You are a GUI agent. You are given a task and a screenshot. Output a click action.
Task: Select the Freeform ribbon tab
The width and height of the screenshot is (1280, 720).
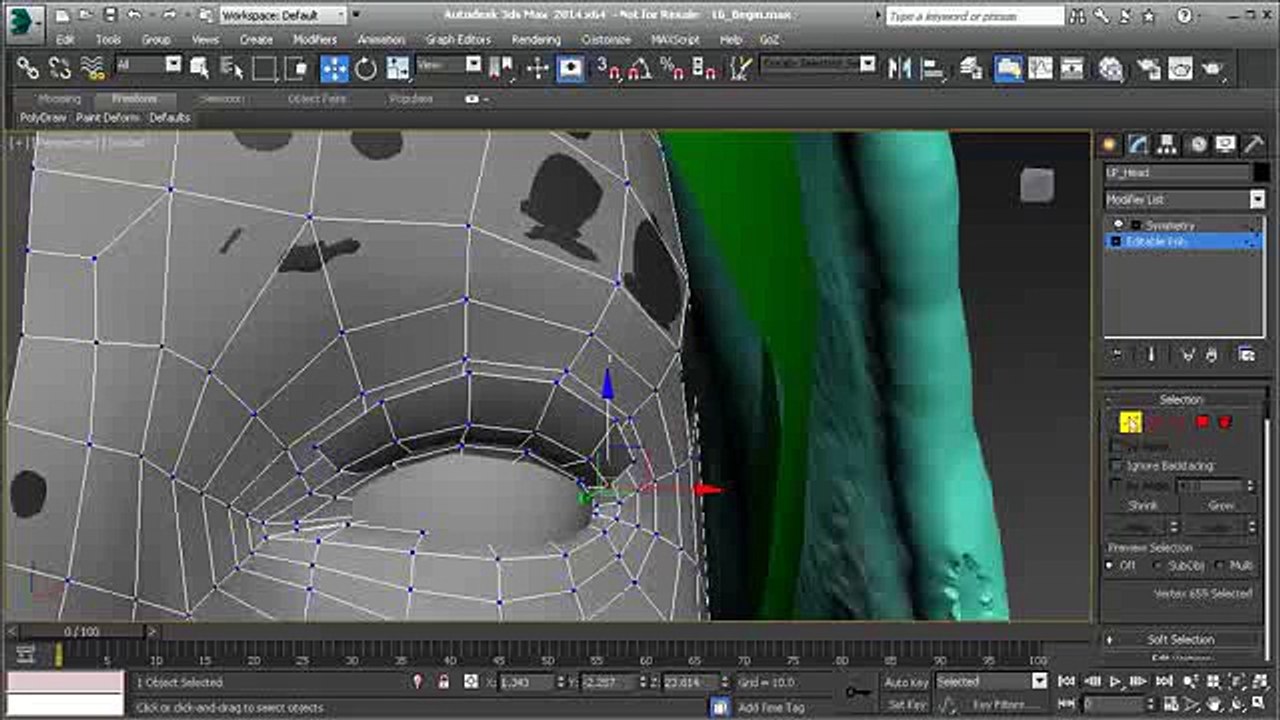tap(134, 99)
